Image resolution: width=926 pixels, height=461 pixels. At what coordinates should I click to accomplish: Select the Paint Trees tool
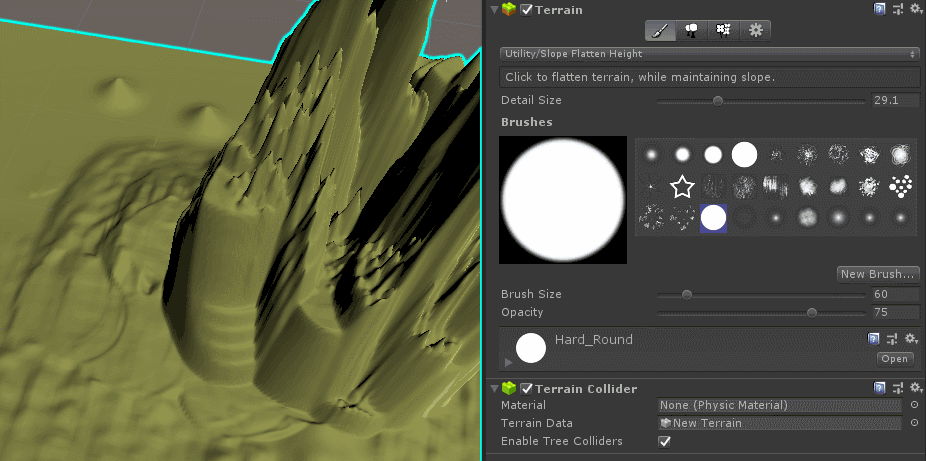(x=692, y=31)
